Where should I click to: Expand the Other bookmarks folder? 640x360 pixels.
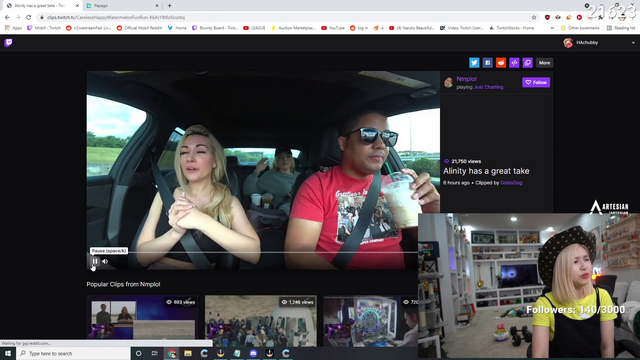click(580, 28)
